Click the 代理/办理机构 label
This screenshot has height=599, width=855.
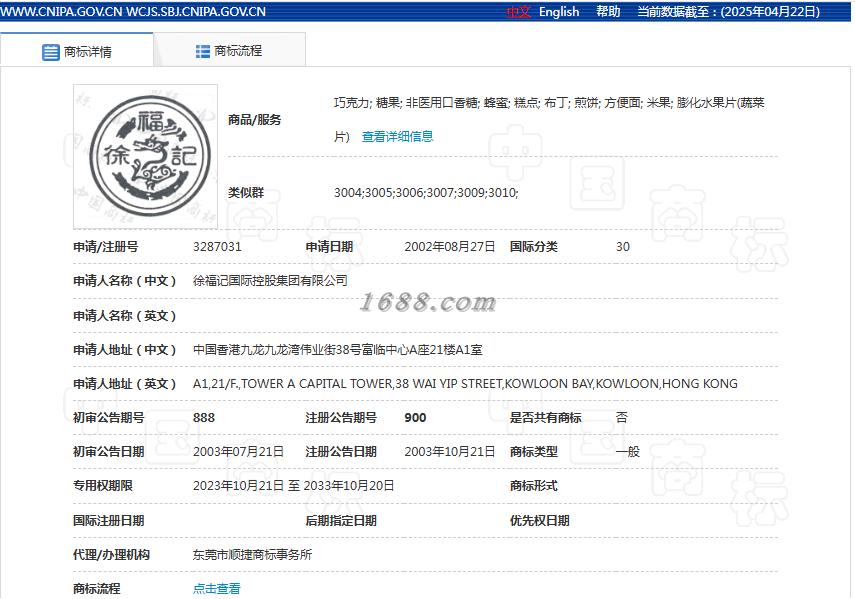pos(112,555)
